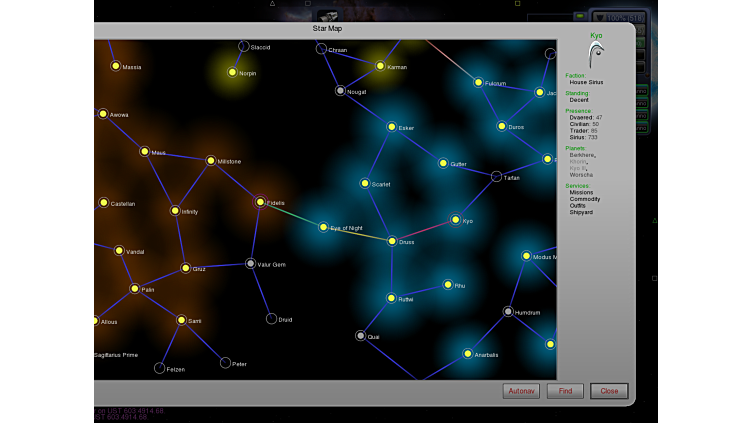Click the Eye of Night system marker

click(x=323, y=227)
